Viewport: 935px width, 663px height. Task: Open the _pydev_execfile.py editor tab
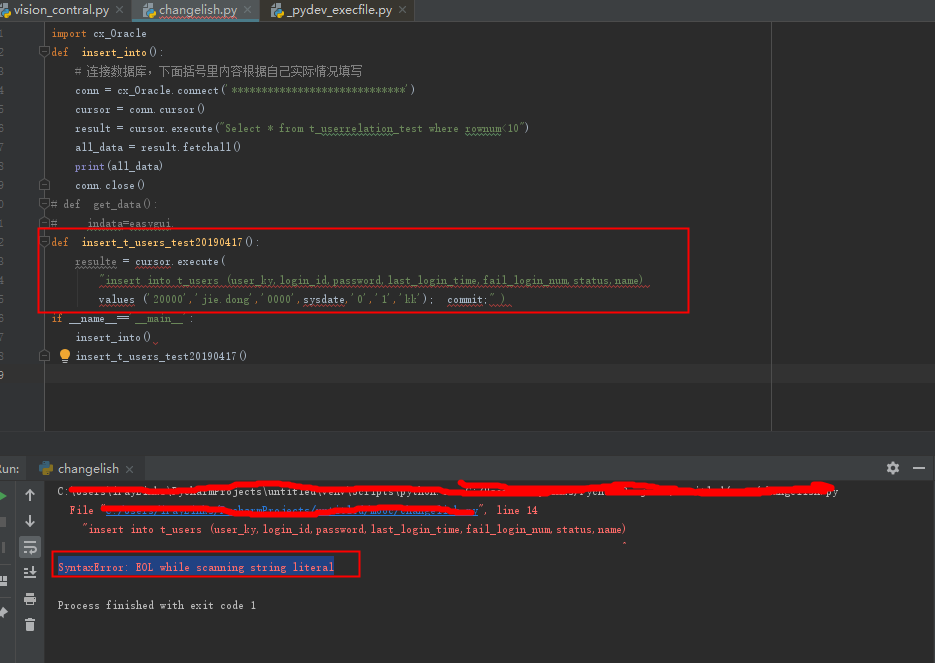[x=339, y=10]
